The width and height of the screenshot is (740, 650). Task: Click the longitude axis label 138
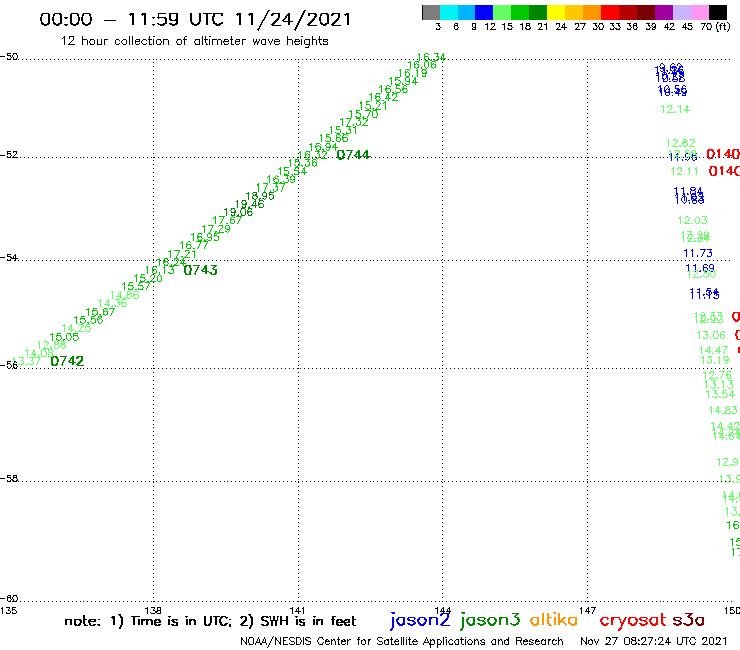(153, 610)
